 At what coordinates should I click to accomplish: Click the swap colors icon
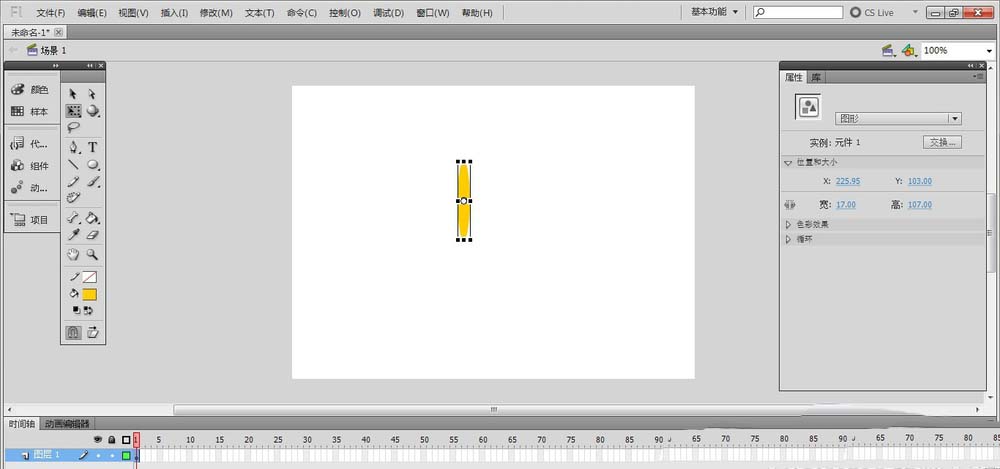tap(89, 310)
